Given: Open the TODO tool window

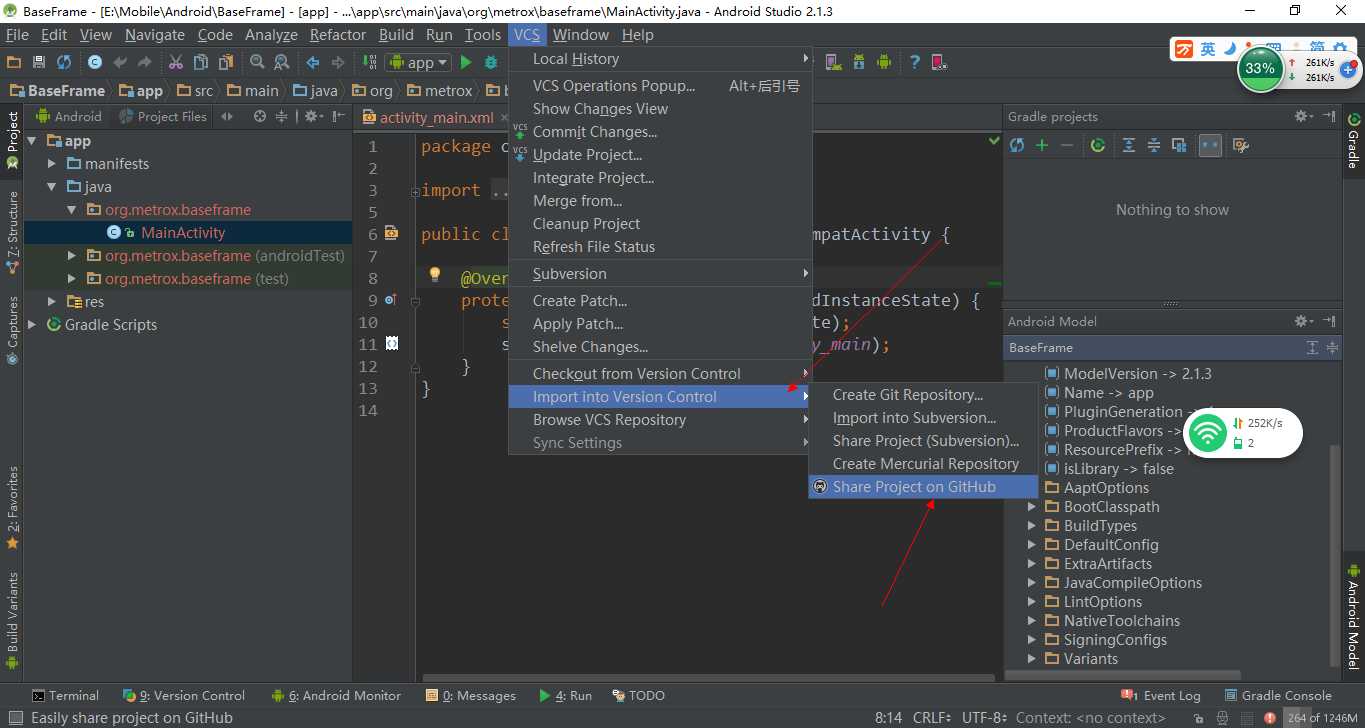Looking at the screenshot, I should click(637, 696).
